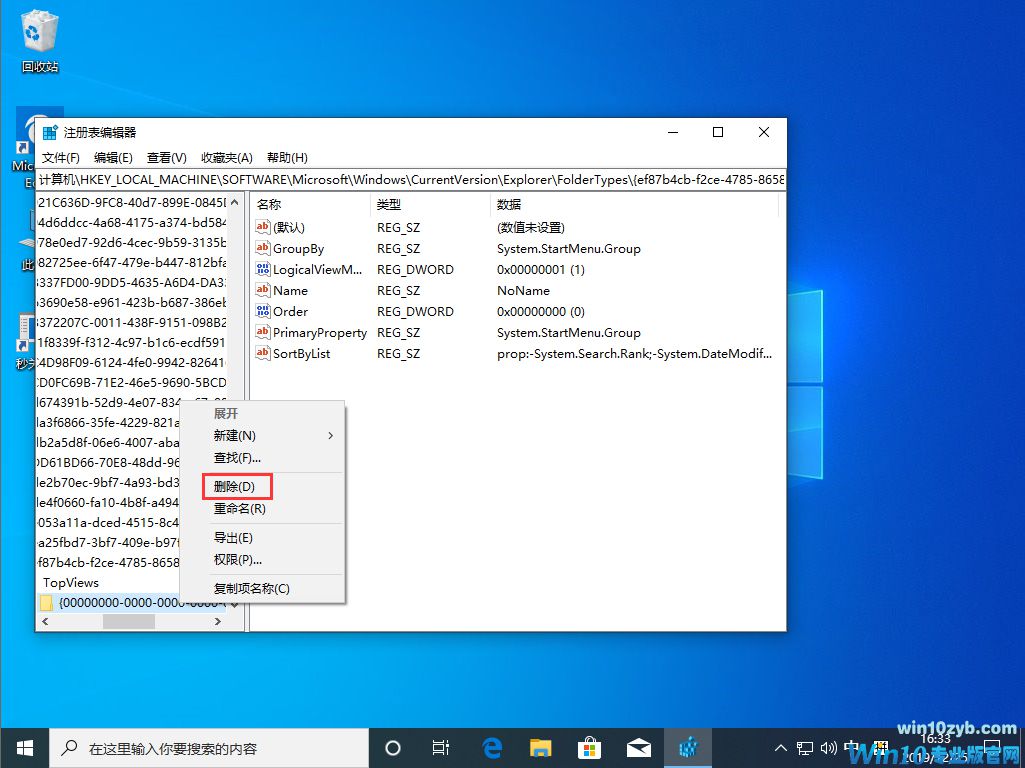Open the 编辑(E) menu in Registry Editor

tap(112, 157)
